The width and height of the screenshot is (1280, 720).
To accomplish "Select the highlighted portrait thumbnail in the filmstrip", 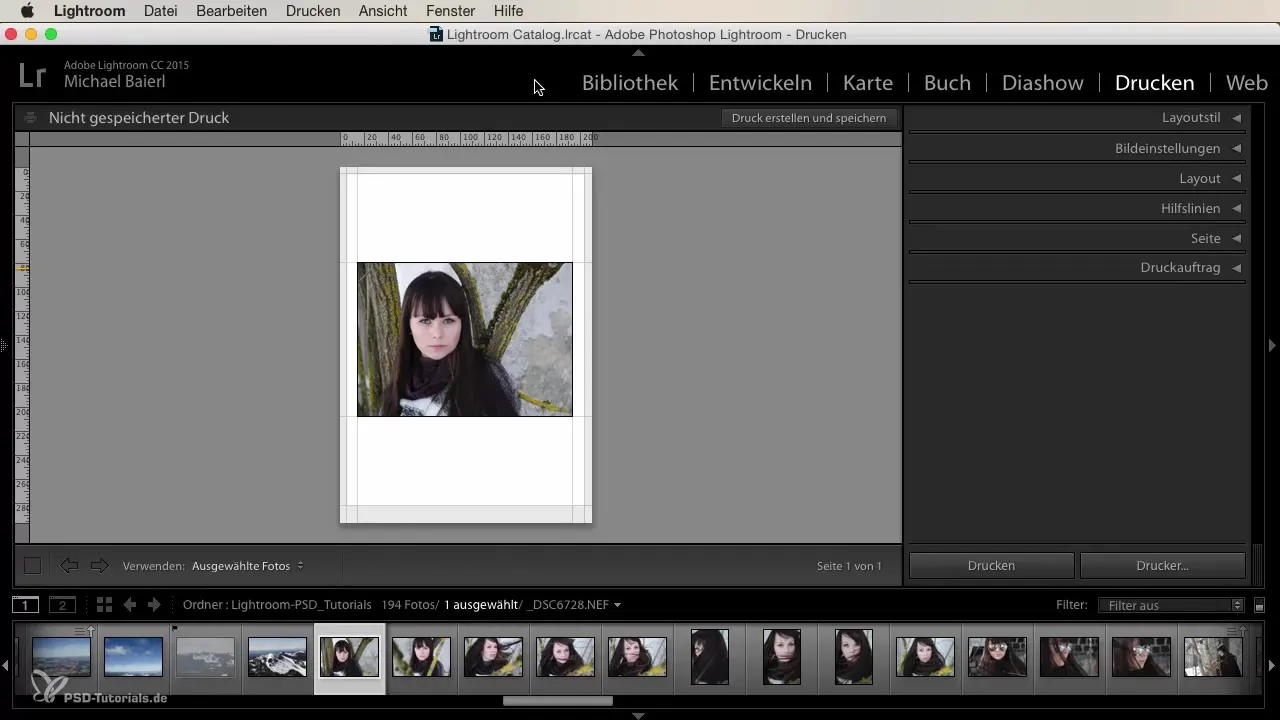I will [x=349, y=657].
